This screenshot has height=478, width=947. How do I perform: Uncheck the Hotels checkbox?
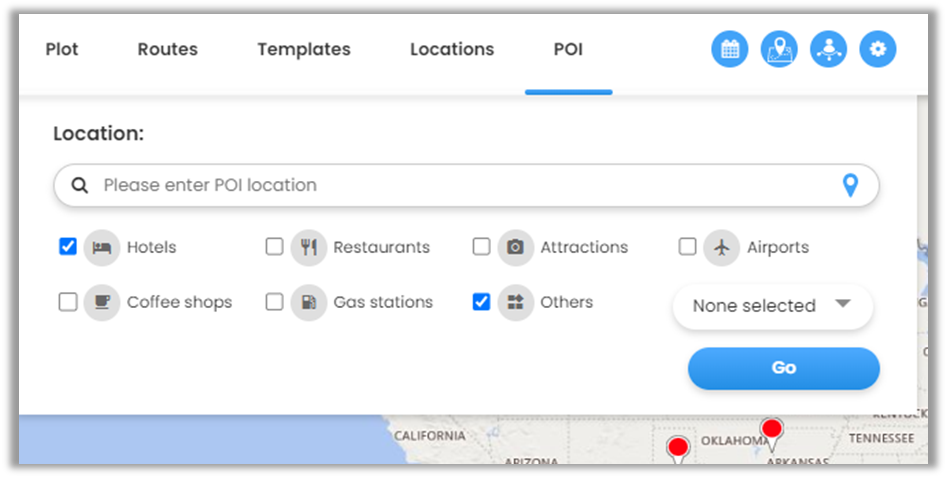tap(68, 247)
